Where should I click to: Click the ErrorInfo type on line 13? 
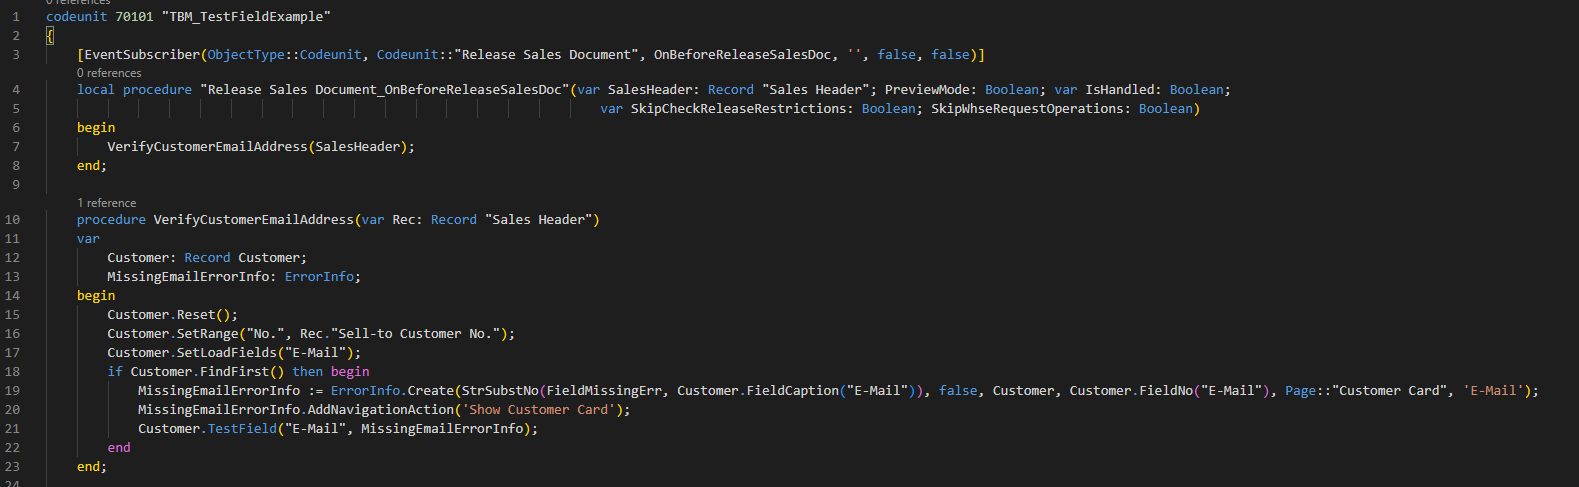tap(319, 277)
